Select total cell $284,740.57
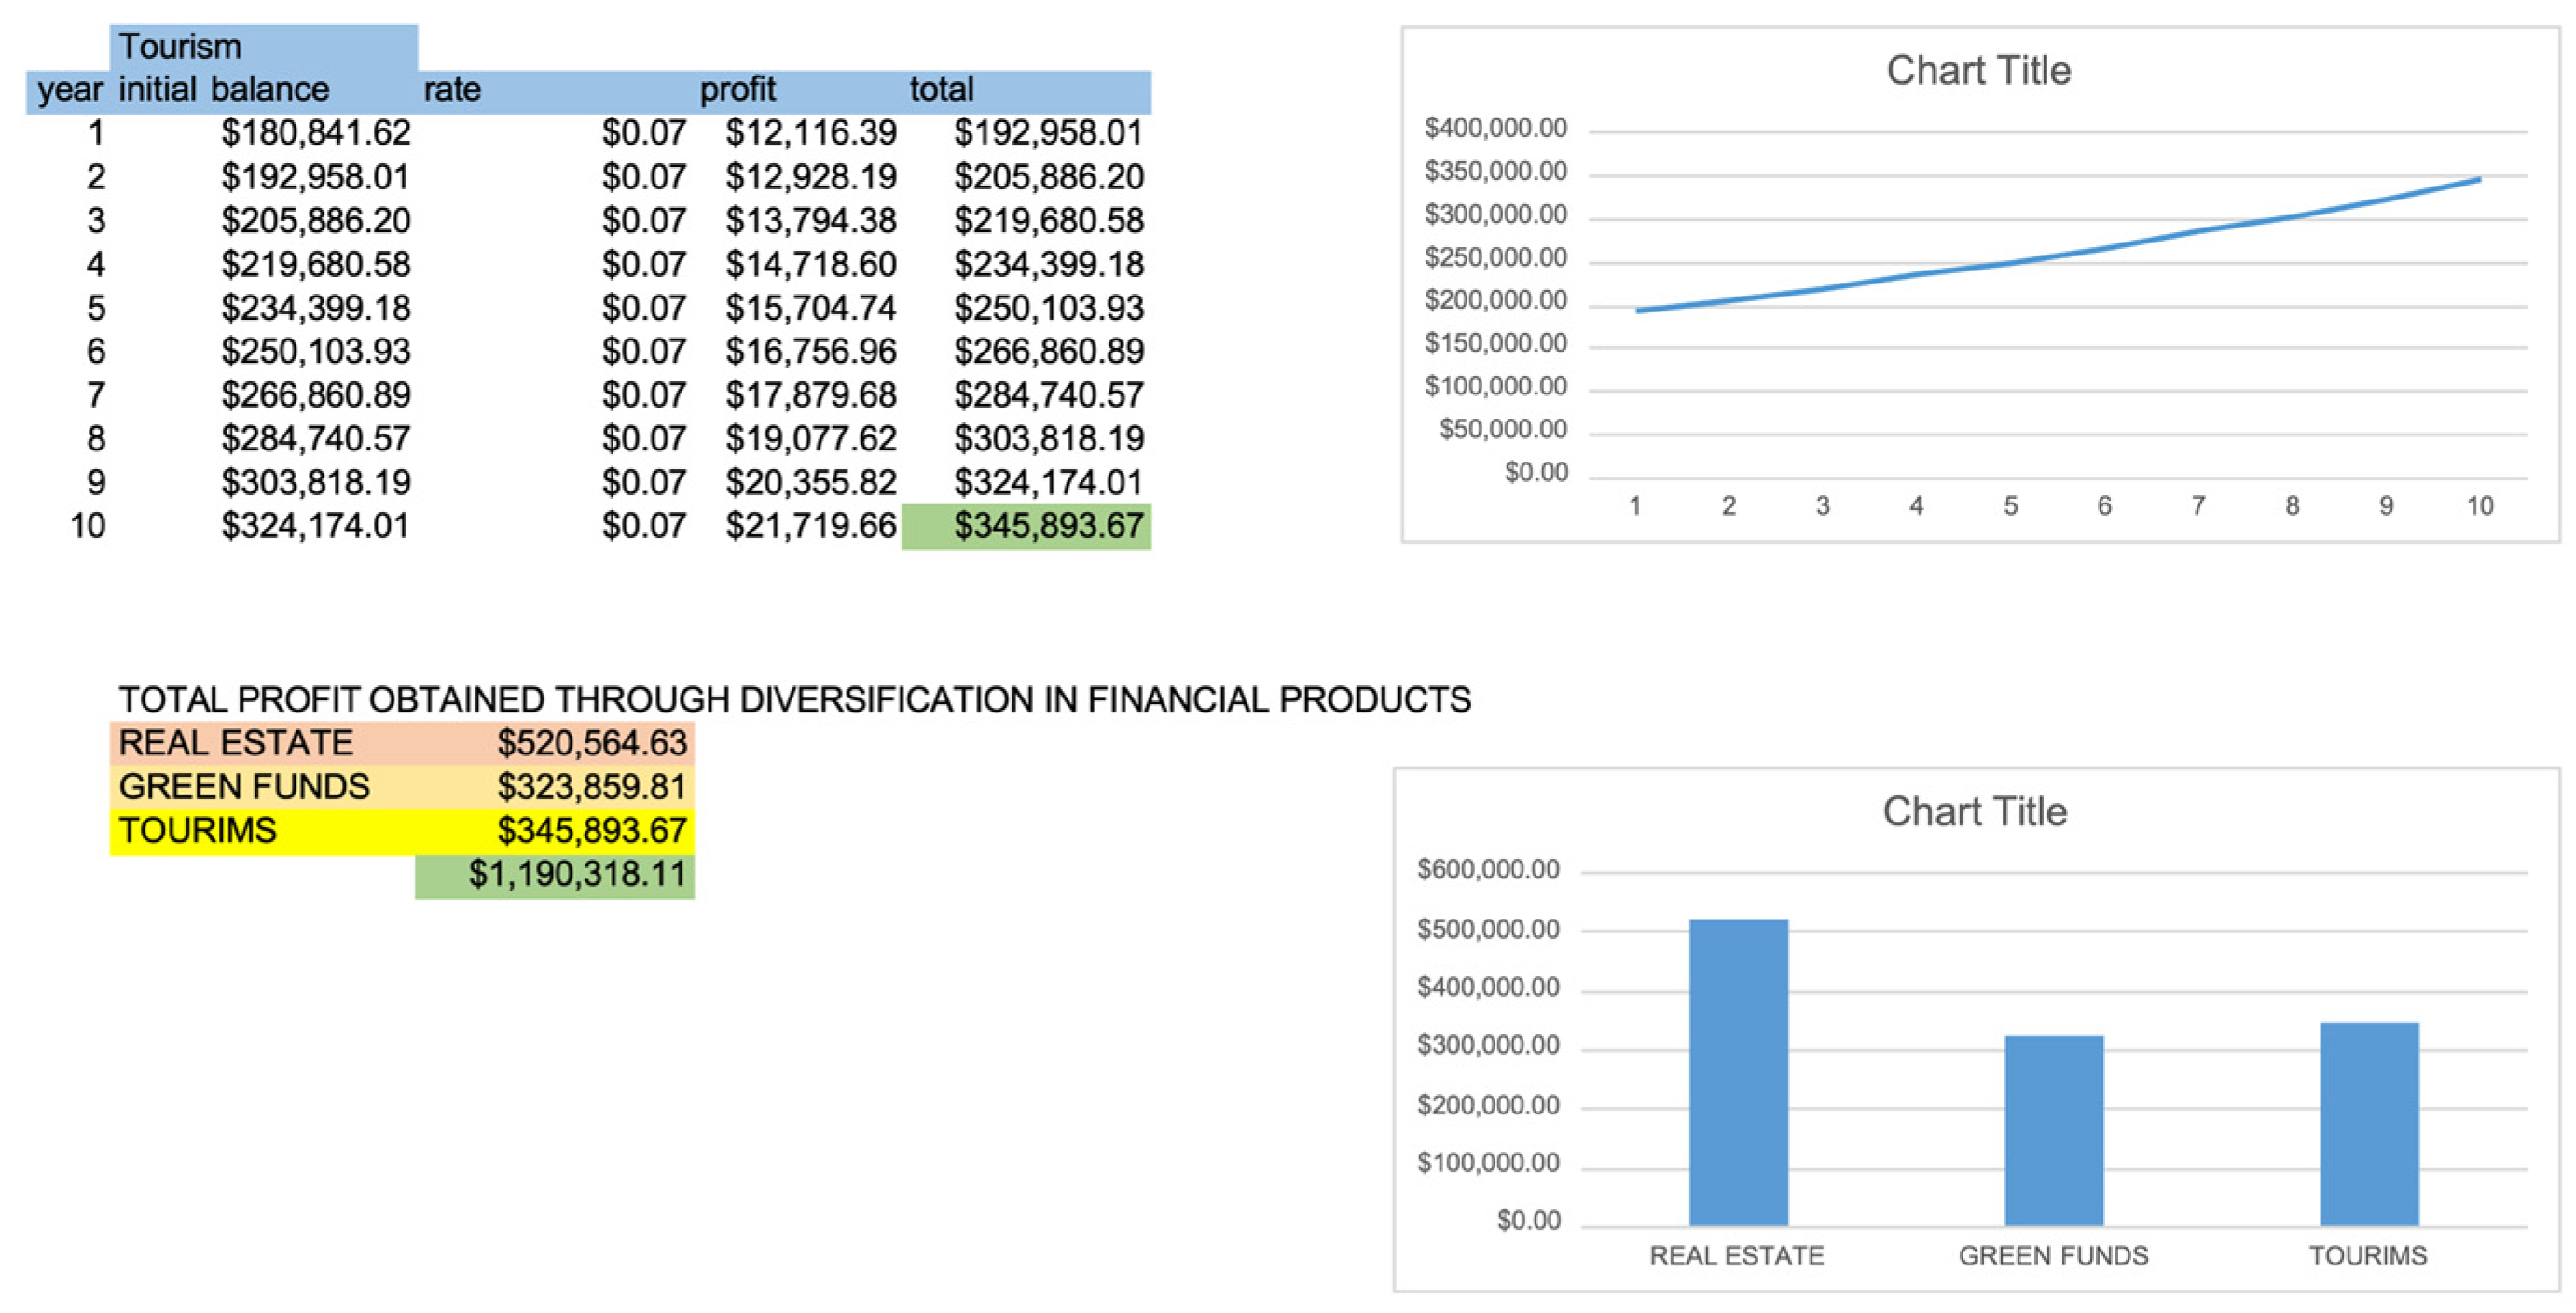 [x=1048, y=396]
